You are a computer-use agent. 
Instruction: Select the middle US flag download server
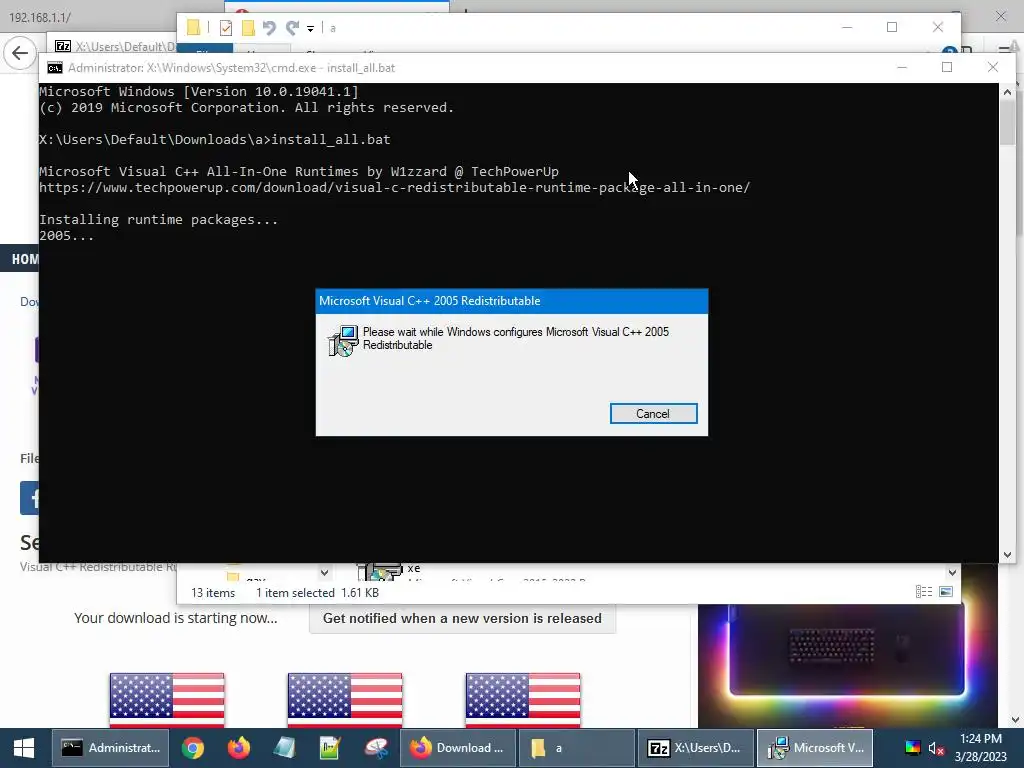[x=345, y=700]
